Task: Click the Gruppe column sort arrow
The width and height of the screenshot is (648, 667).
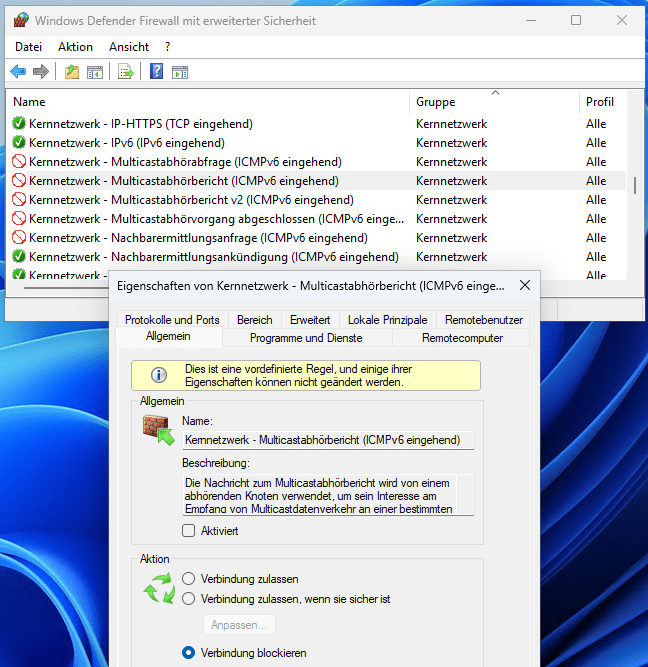Action: point(495,92)
